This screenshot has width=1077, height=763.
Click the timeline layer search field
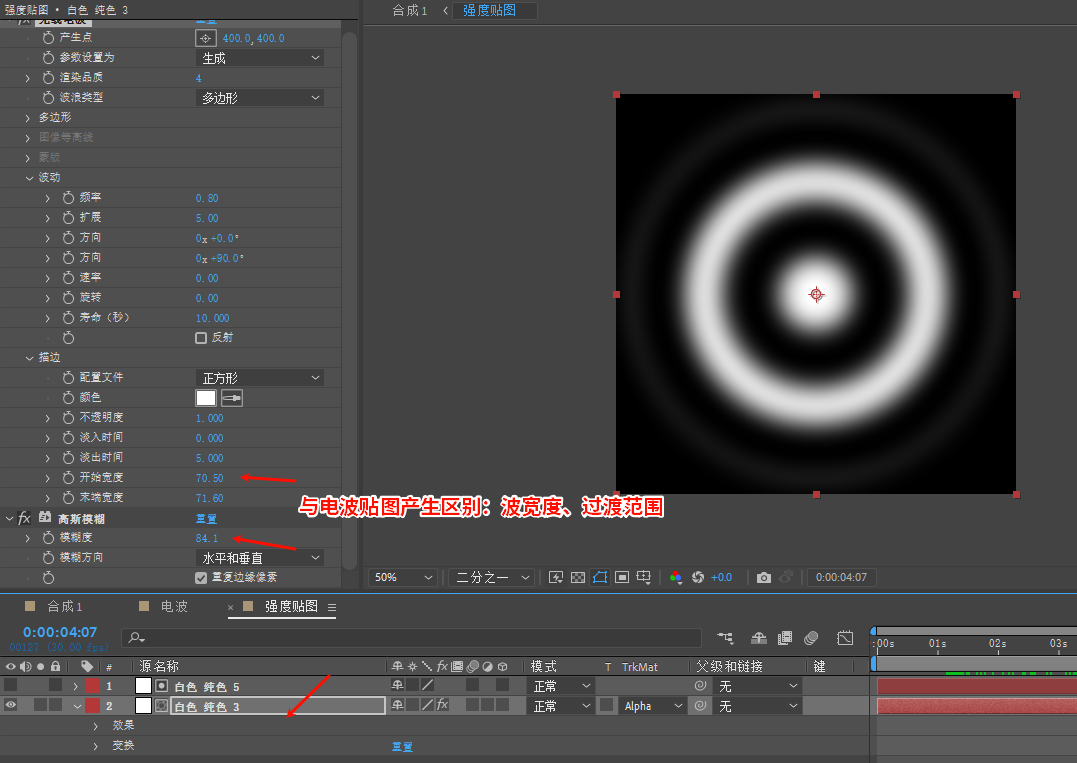(411, 638)
